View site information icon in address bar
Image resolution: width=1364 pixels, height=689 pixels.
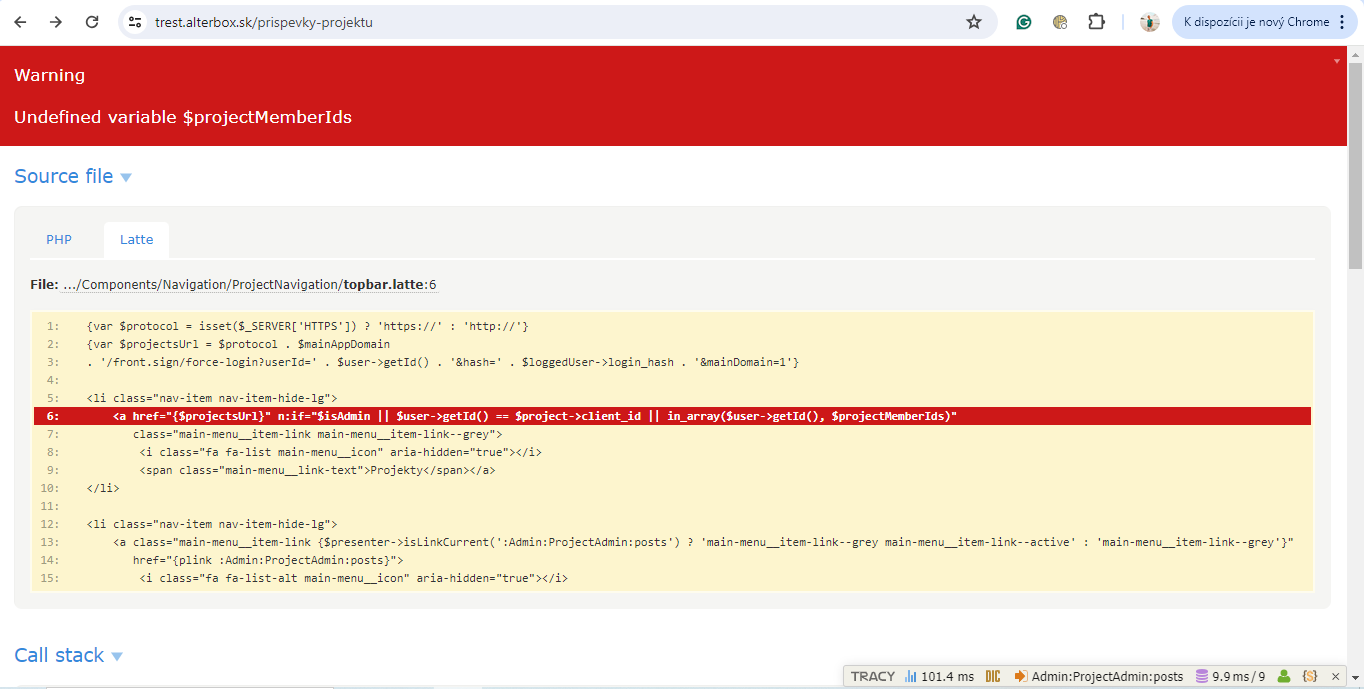coord(135,22)
